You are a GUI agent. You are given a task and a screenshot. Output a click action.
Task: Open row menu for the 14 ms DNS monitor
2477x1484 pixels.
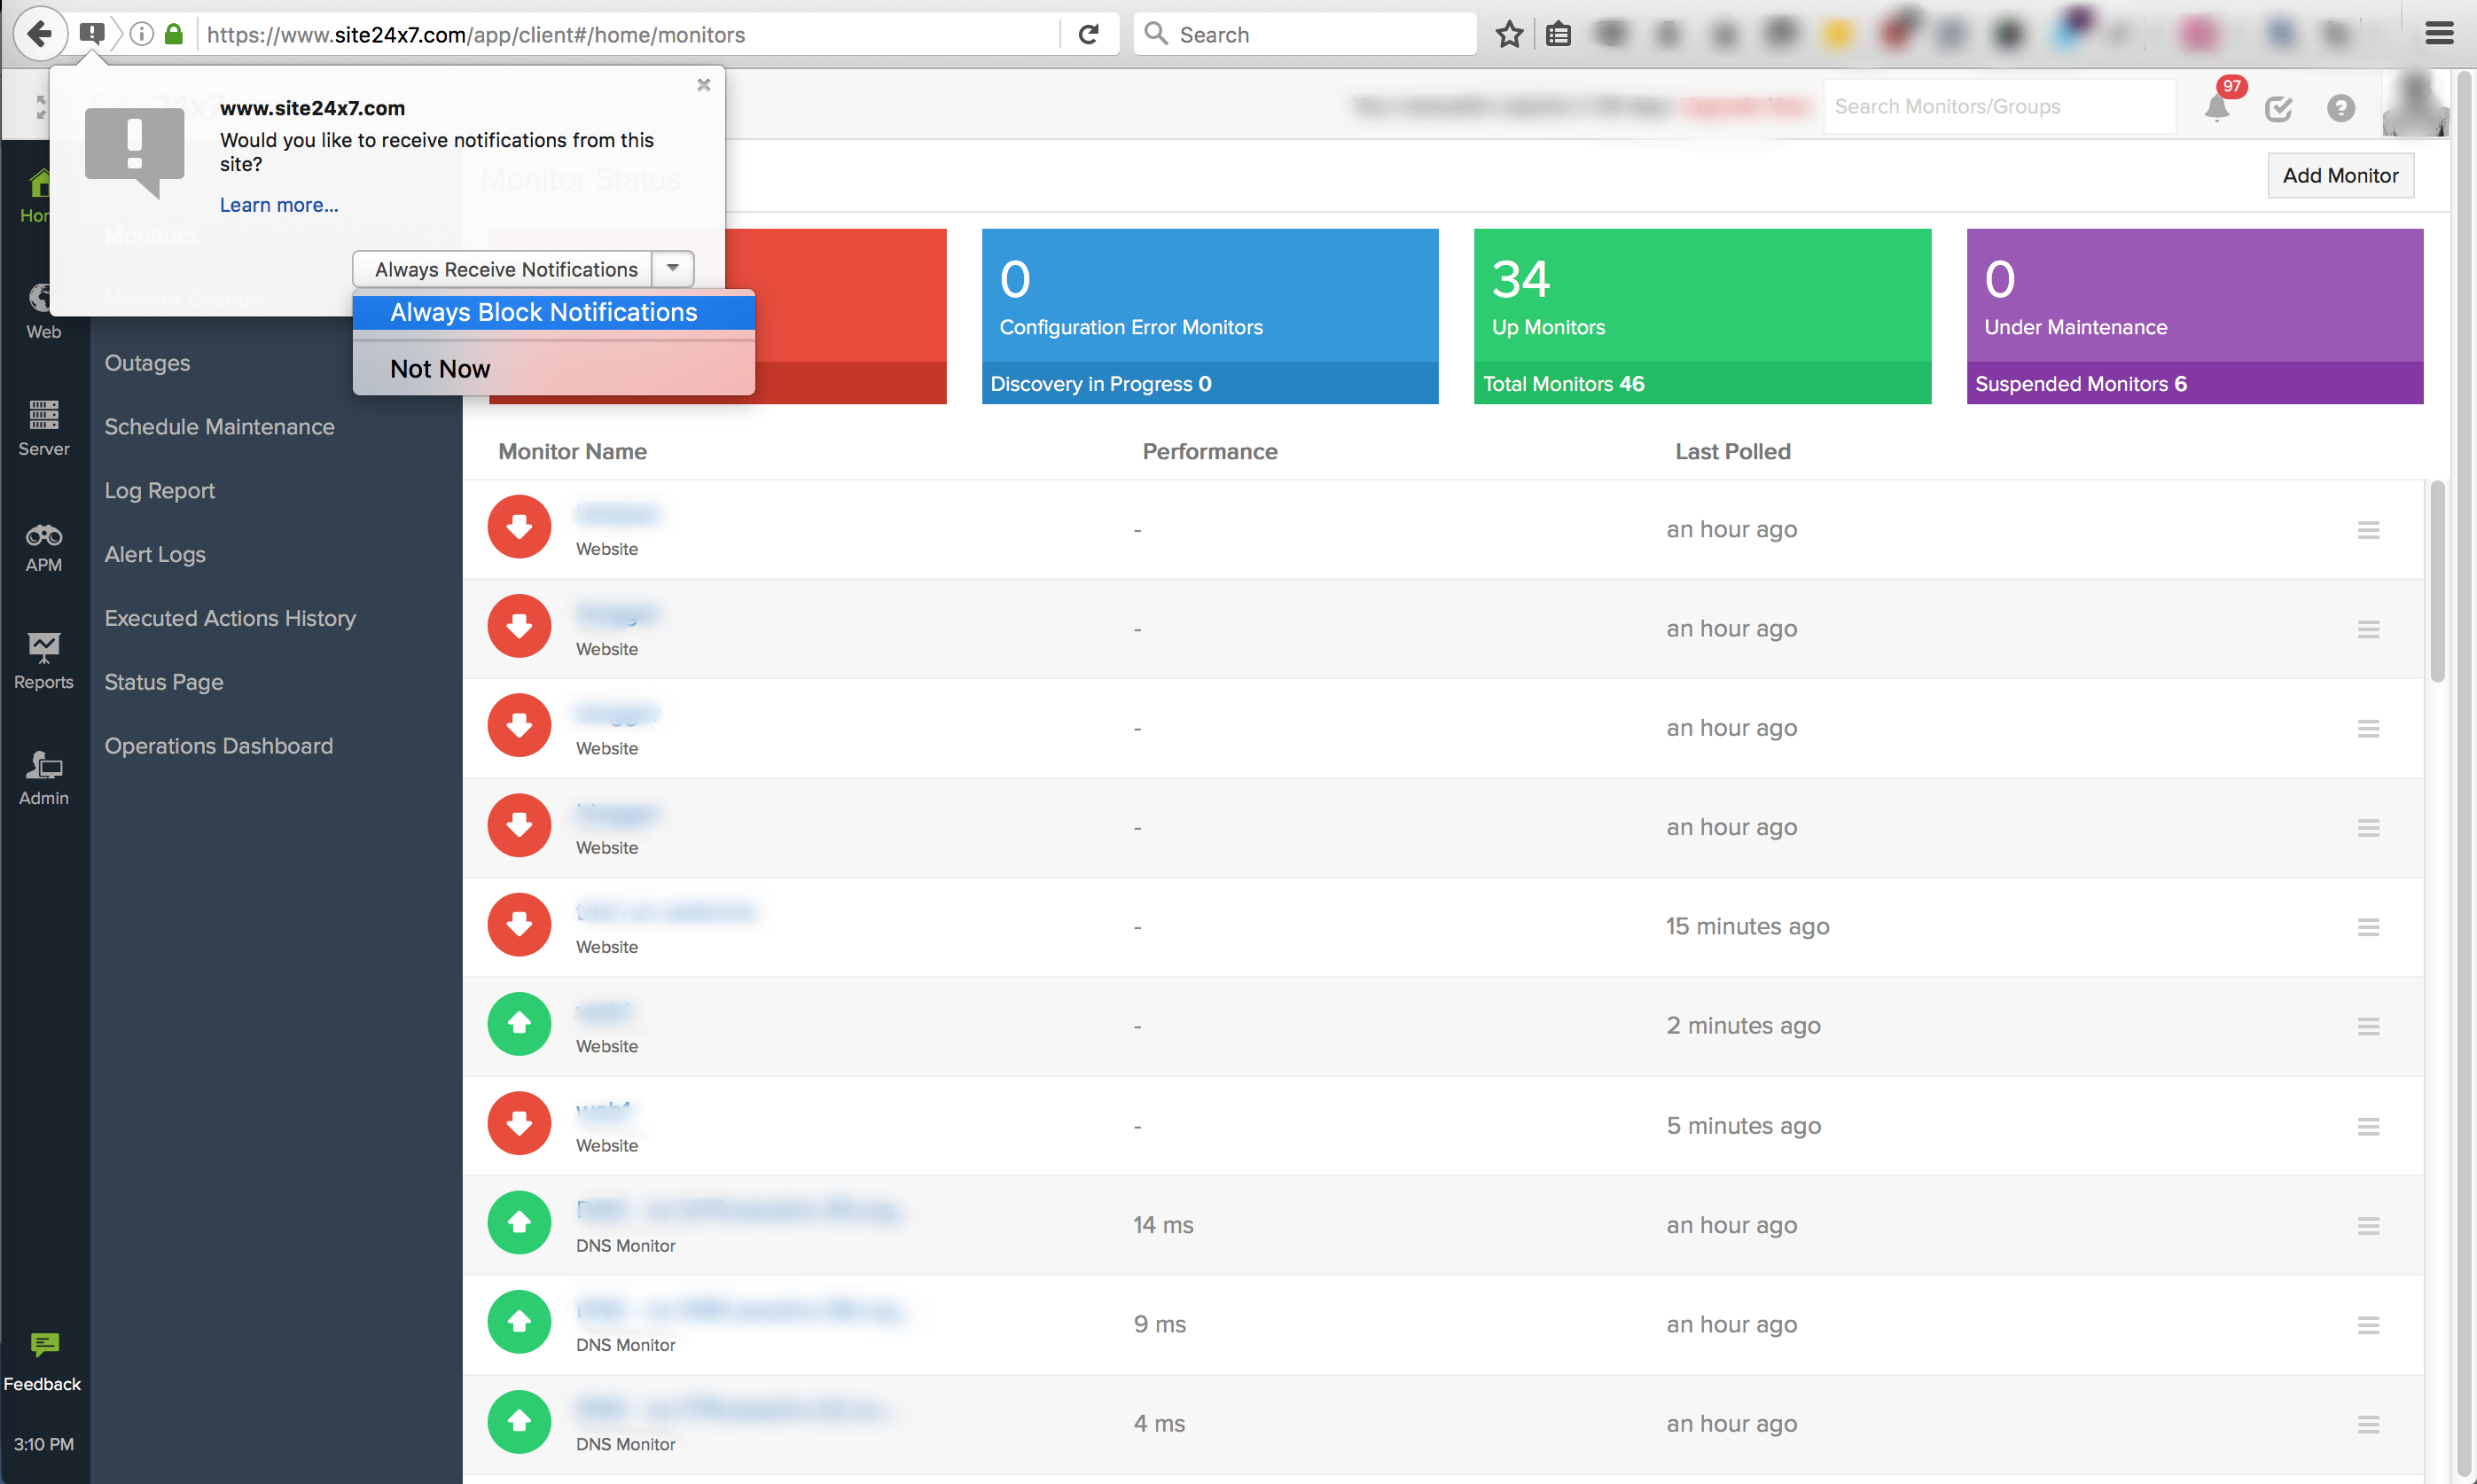tap(2368, 1226)
